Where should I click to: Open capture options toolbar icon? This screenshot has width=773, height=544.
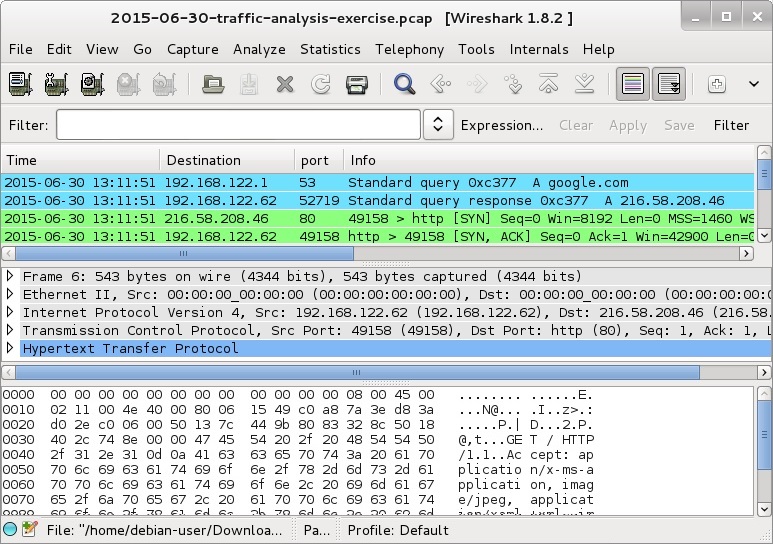(56, 83)
